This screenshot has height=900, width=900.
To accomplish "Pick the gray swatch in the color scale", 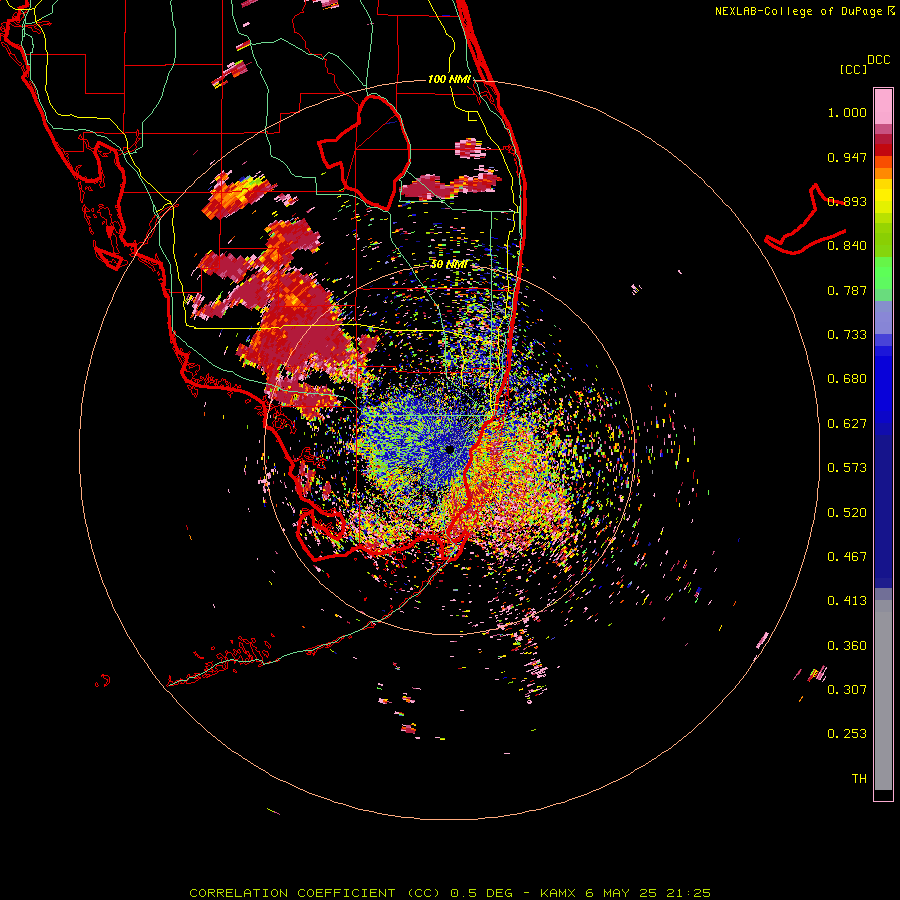I will [883, 695].
